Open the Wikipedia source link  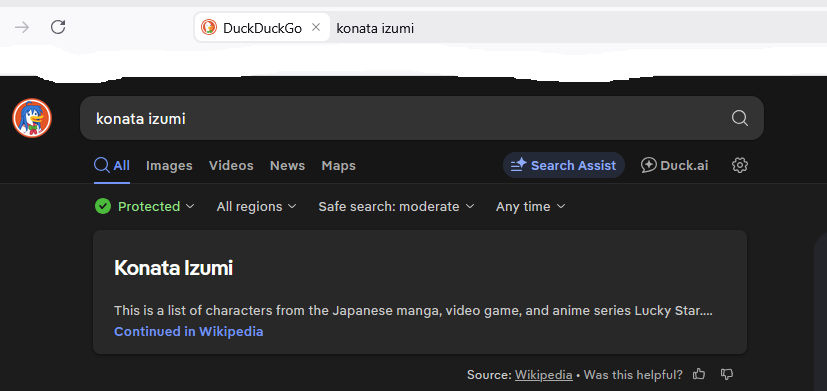544,375
